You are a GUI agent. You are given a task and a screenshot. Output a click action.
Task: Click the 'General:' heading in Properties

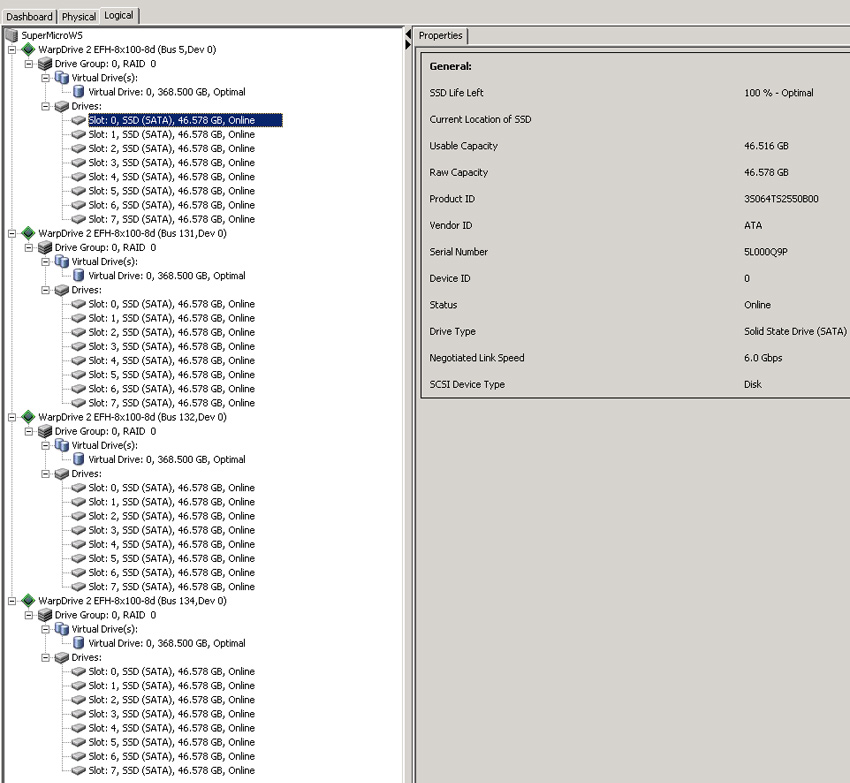point(450,67)
